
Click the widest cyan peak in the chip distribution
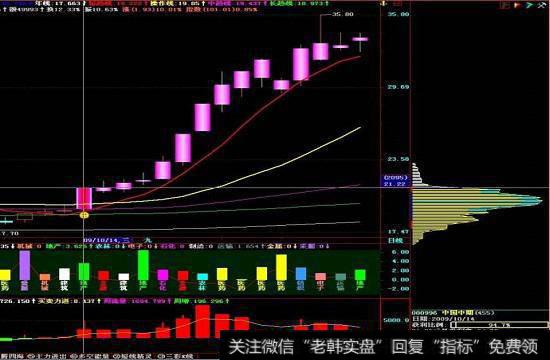(x=477, y=200)
